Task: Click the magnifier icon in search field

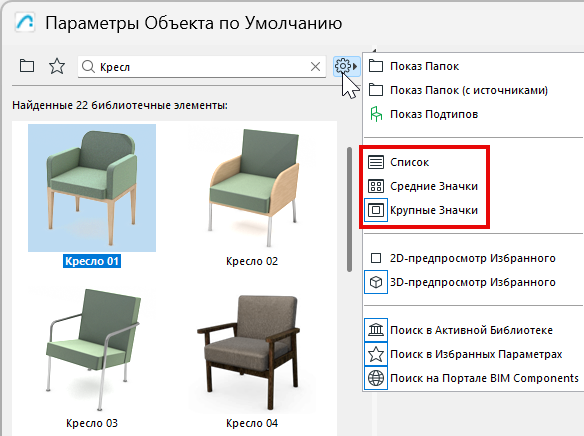Action: pos(88,67)
